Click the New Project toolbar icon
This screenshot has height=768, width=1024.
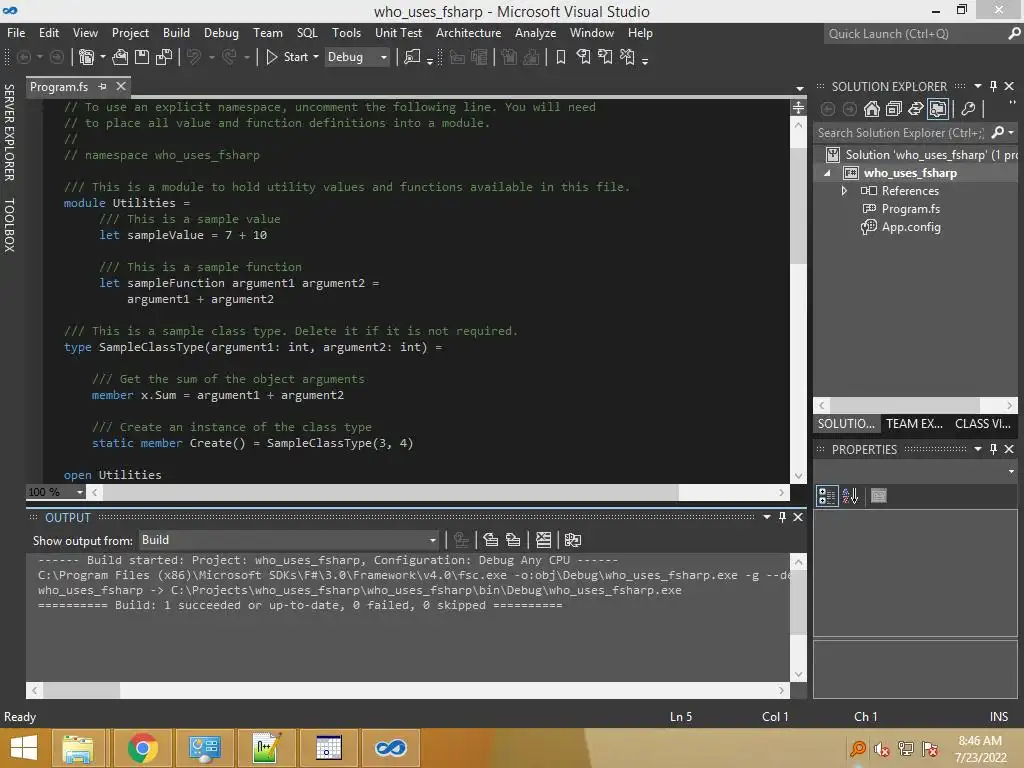(x=86, y=57)
